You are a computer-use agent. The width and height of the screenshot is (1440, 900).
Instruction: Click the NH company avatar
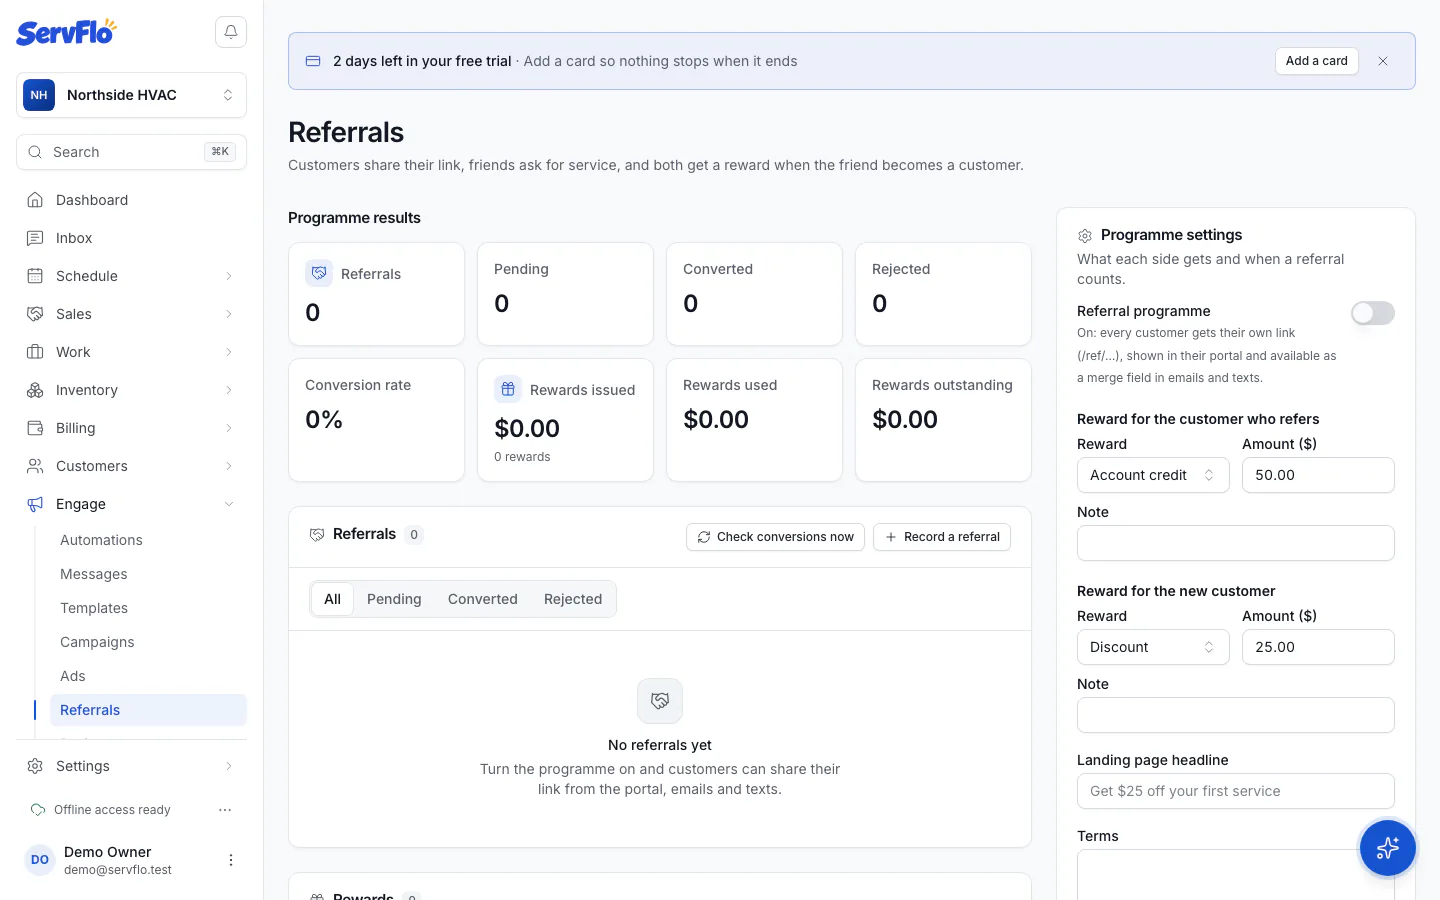click(x=39, y=95)
